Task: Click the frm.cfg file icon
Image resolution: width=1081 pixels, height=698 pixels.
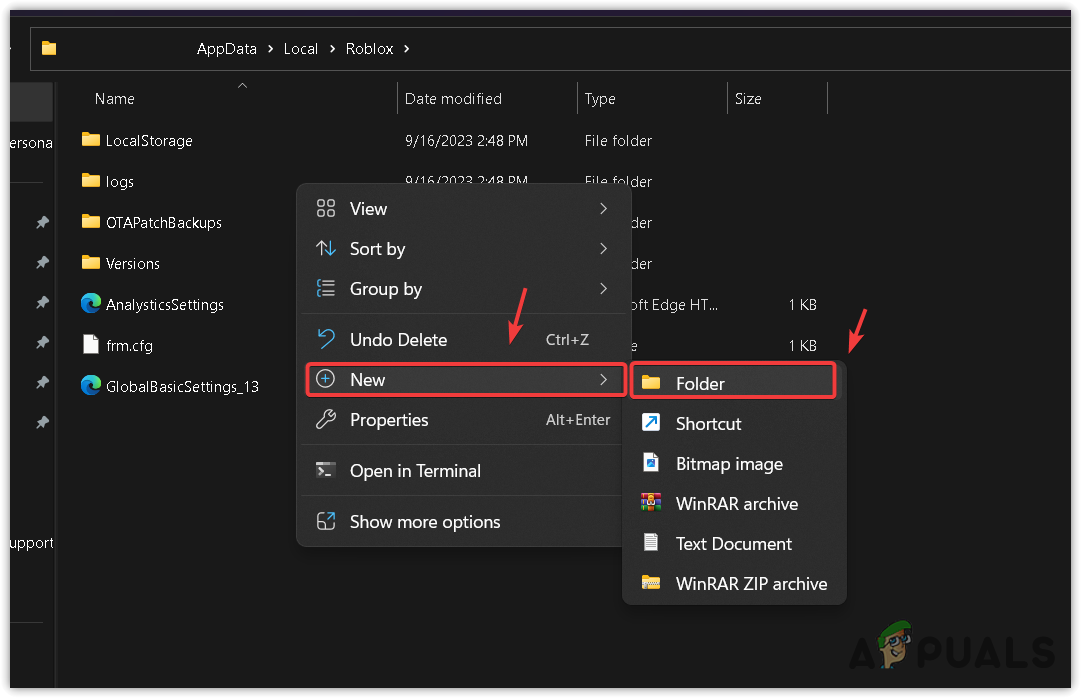Action: pos(91,344)
